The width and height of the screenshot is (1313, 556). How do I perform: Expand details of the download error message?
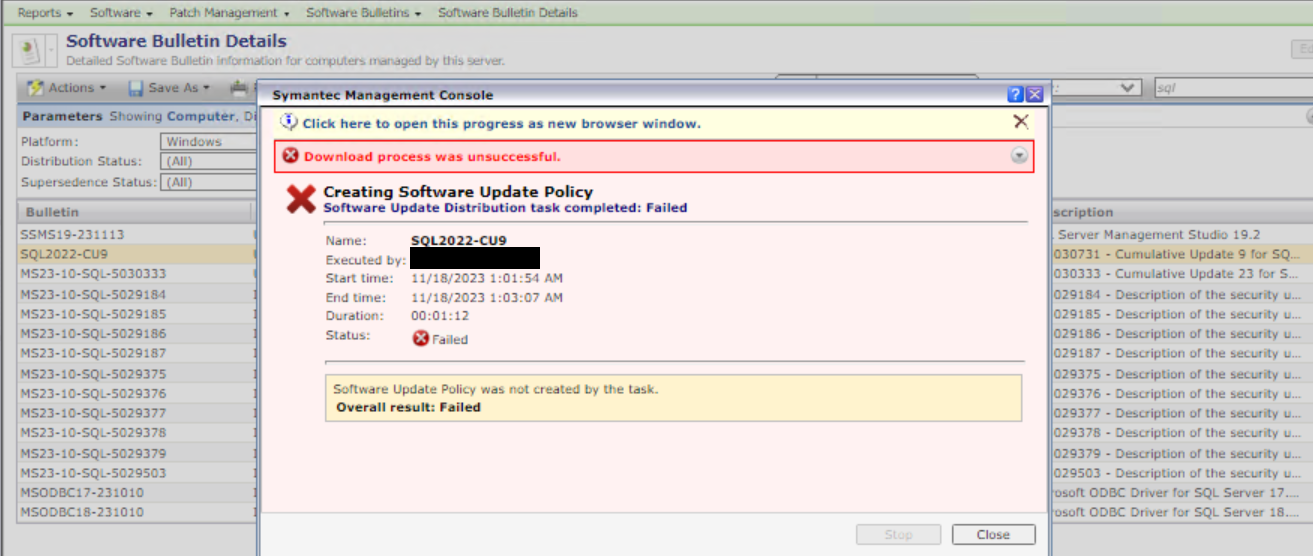click(1019, 156)
